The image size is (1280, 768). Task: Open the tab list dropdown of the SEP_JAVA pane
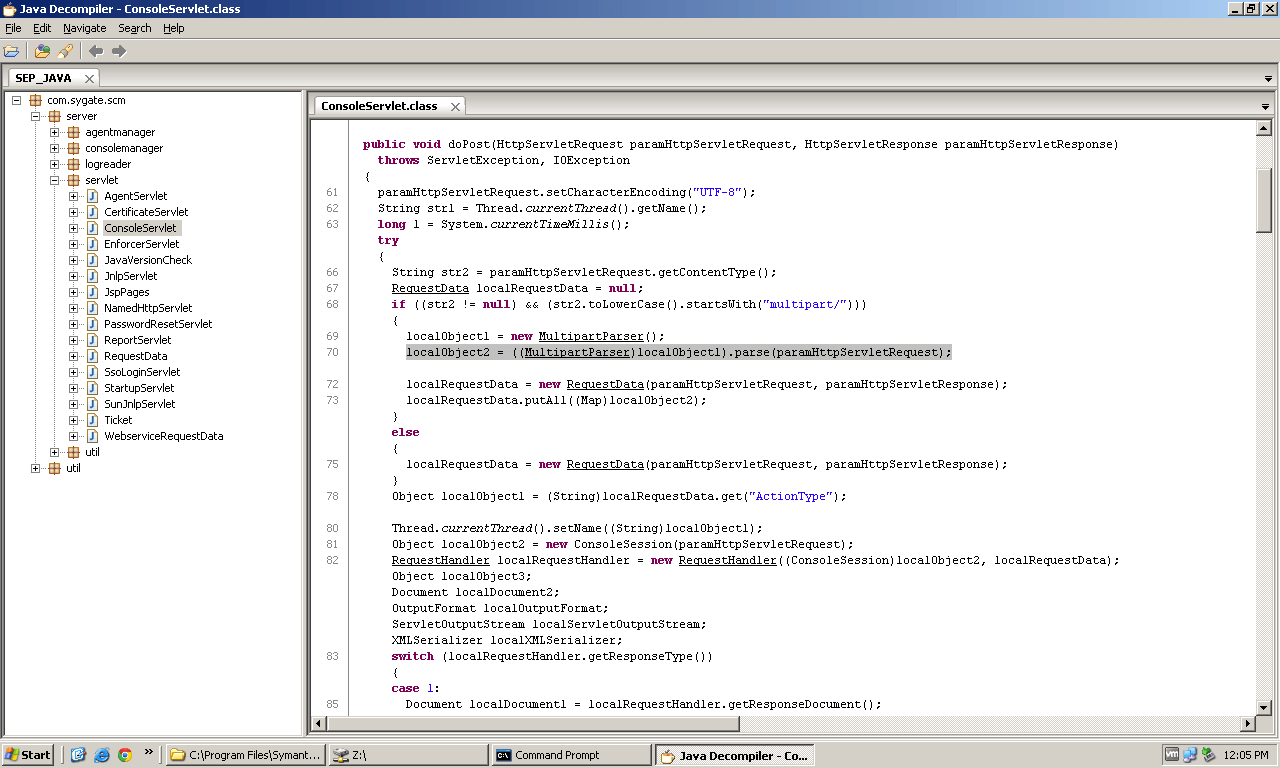[x=1269, y=79]
